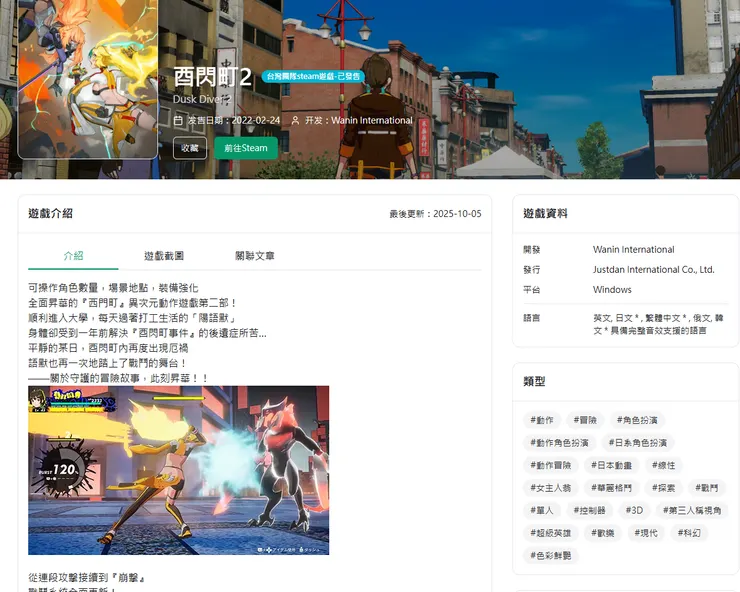This screenshot has height=592, width=740.
Task: Pick the #第三人稱視角 tag
Action: (692, 510)
